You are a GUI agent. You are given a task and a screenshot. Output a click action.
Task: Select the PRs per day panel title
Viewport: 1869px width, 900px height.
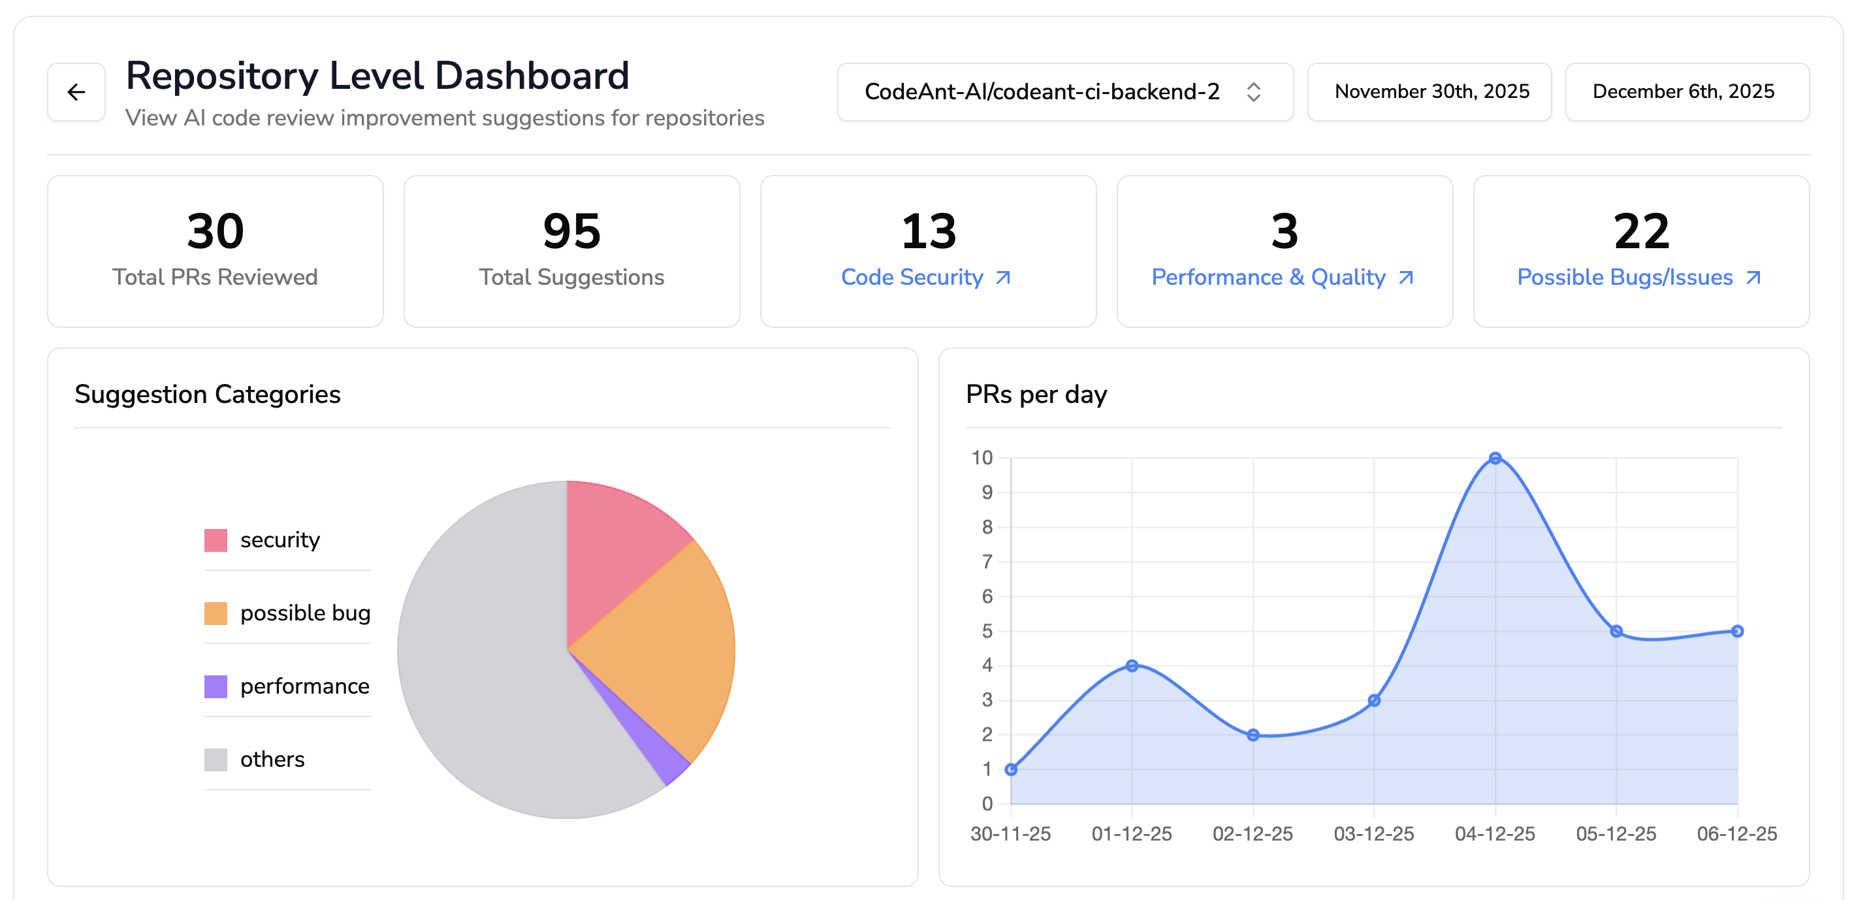coord(1037,394)
